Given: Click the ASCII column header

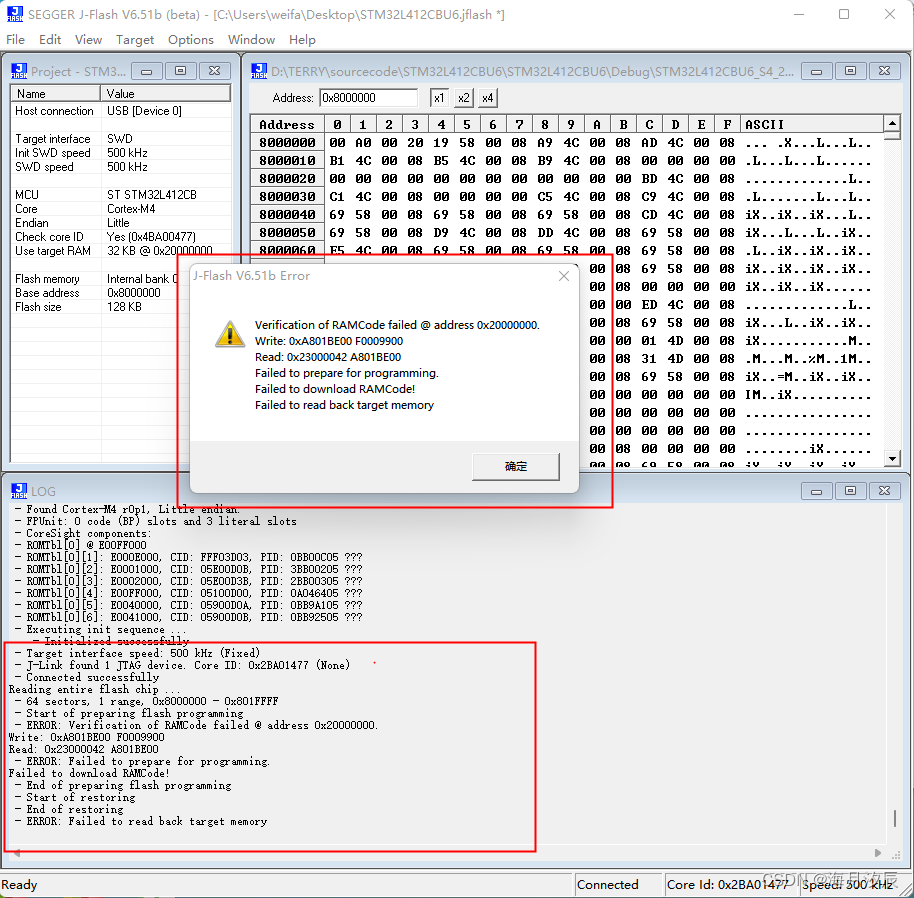Looking at the screenshot, I should coord(811,124).
